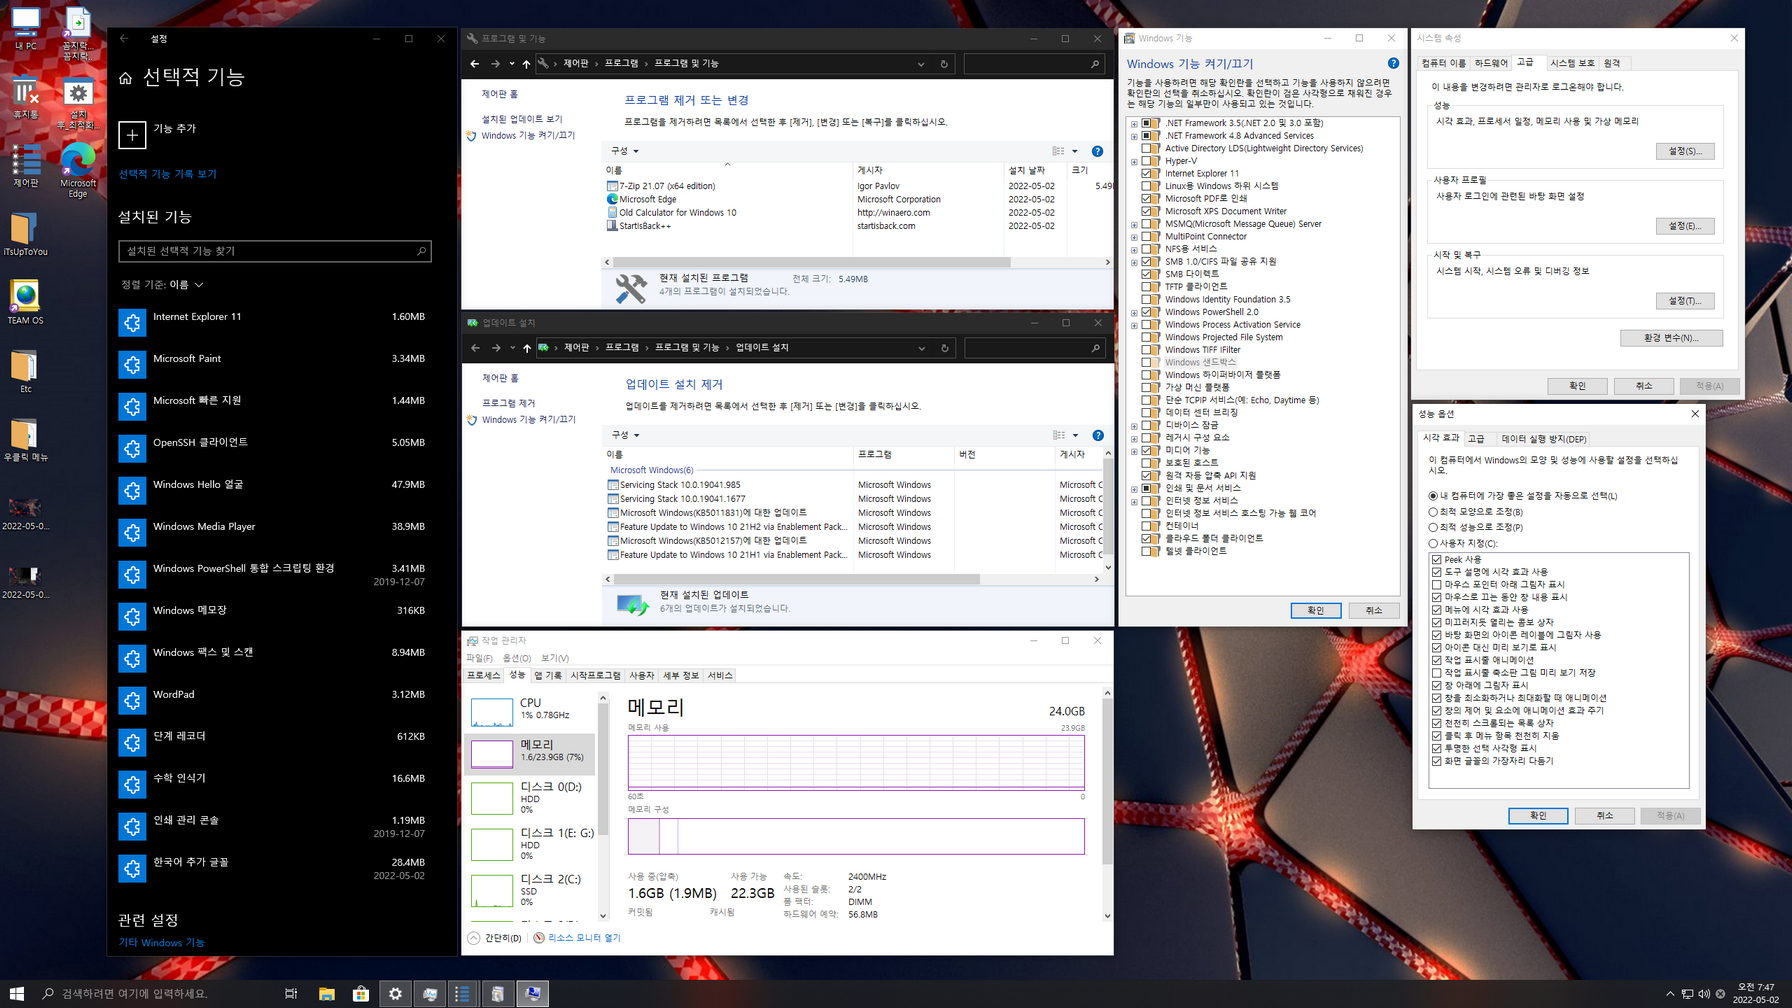Viewport: 1792px width, 1008px height.
Task: Toggle TFTP client checkbox
Action: (x=1147, y=287)
